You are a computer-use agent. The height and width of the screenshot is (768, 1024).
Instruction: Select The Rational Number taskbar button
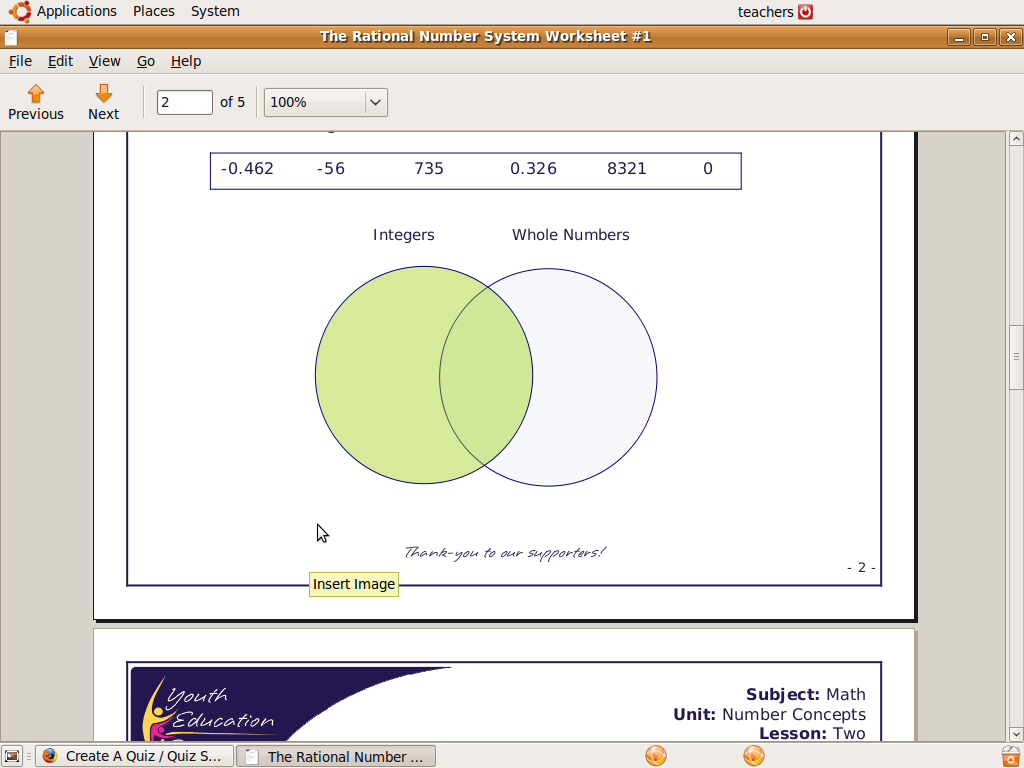pos(335,756)
